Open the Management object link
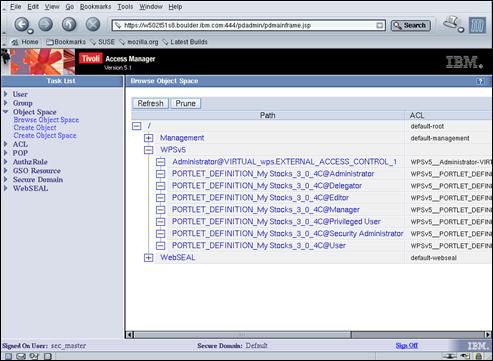The height and width of the screenshot is (361, 493). [x=182, y=138]
